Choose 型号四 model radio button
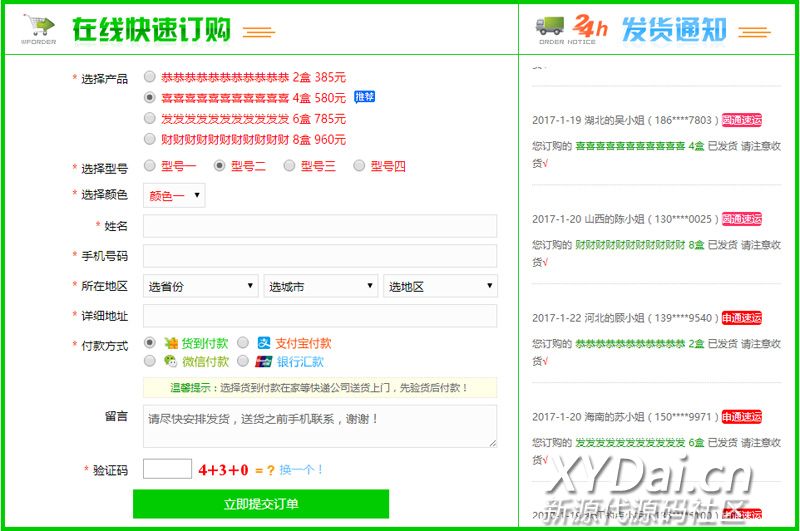The height and width of the screenshot is (531, 800). click(x=359, y=165)
